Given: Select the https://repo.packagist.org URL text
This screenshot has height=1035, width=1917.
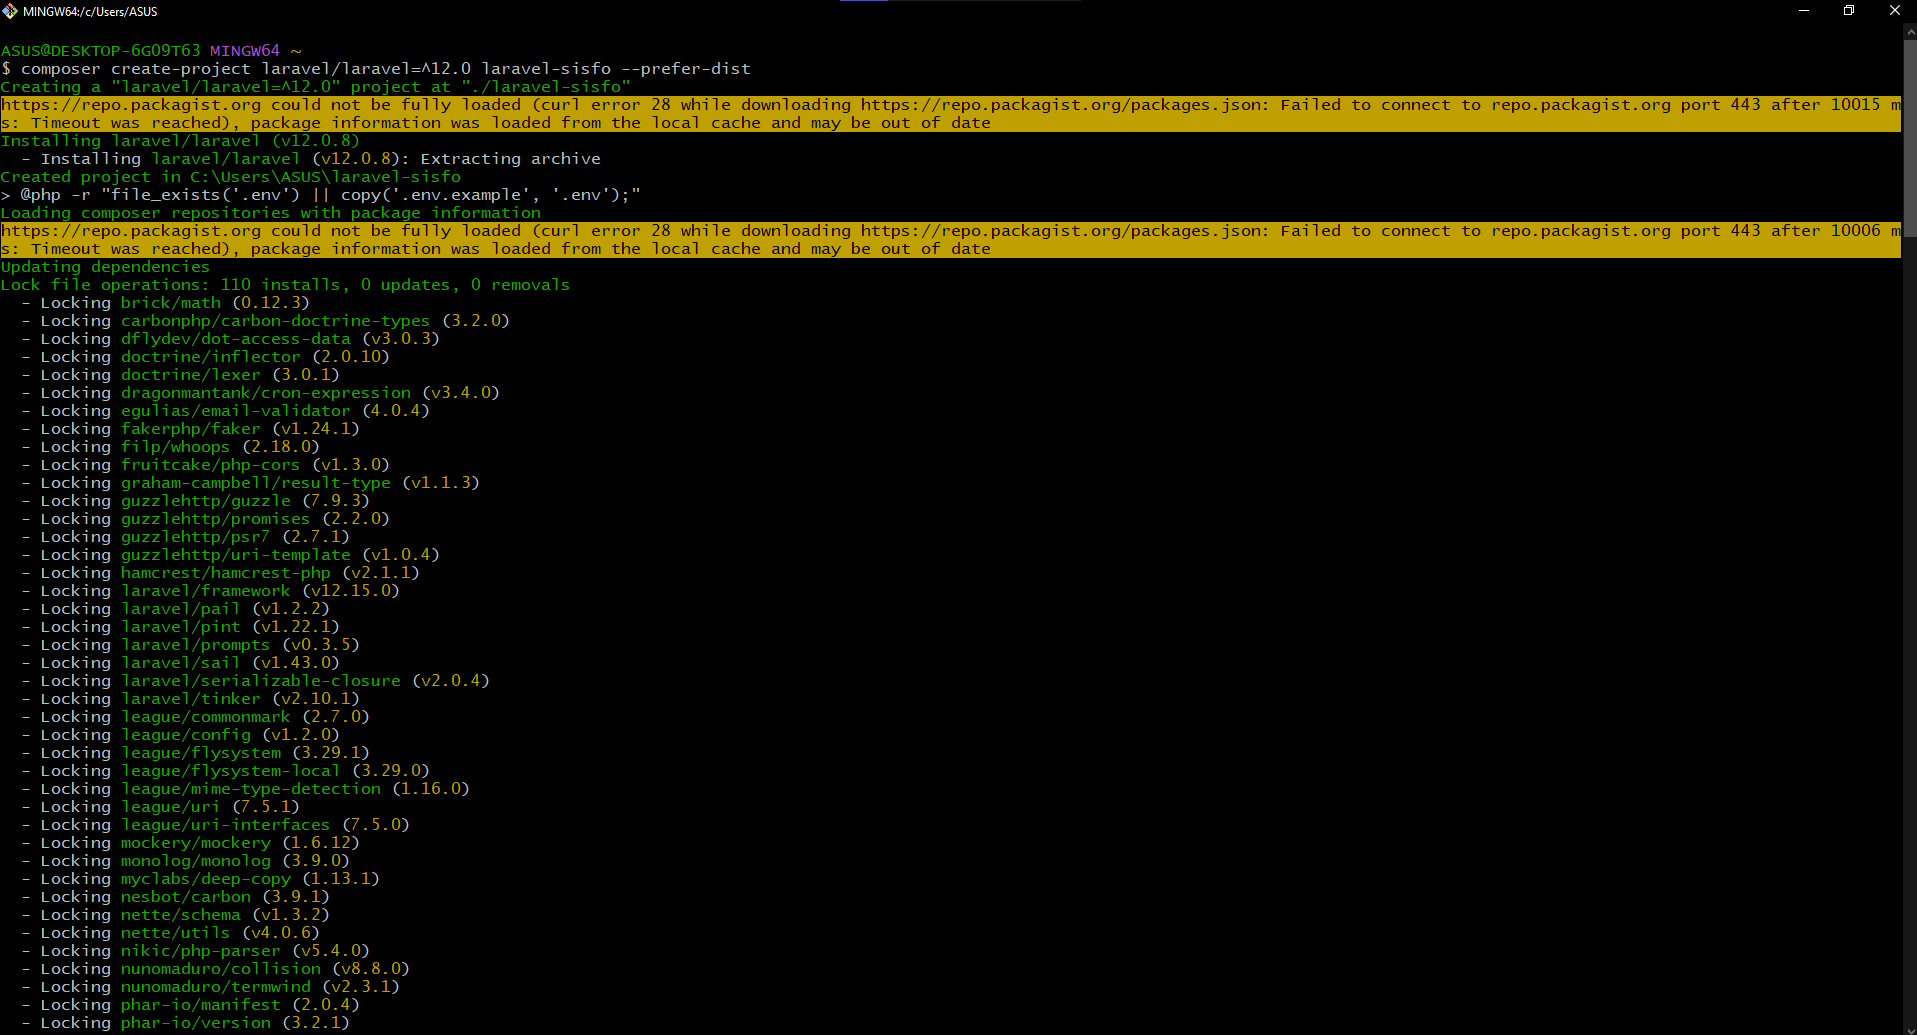Looking at the screenshot, I should (x=100, y=104).
